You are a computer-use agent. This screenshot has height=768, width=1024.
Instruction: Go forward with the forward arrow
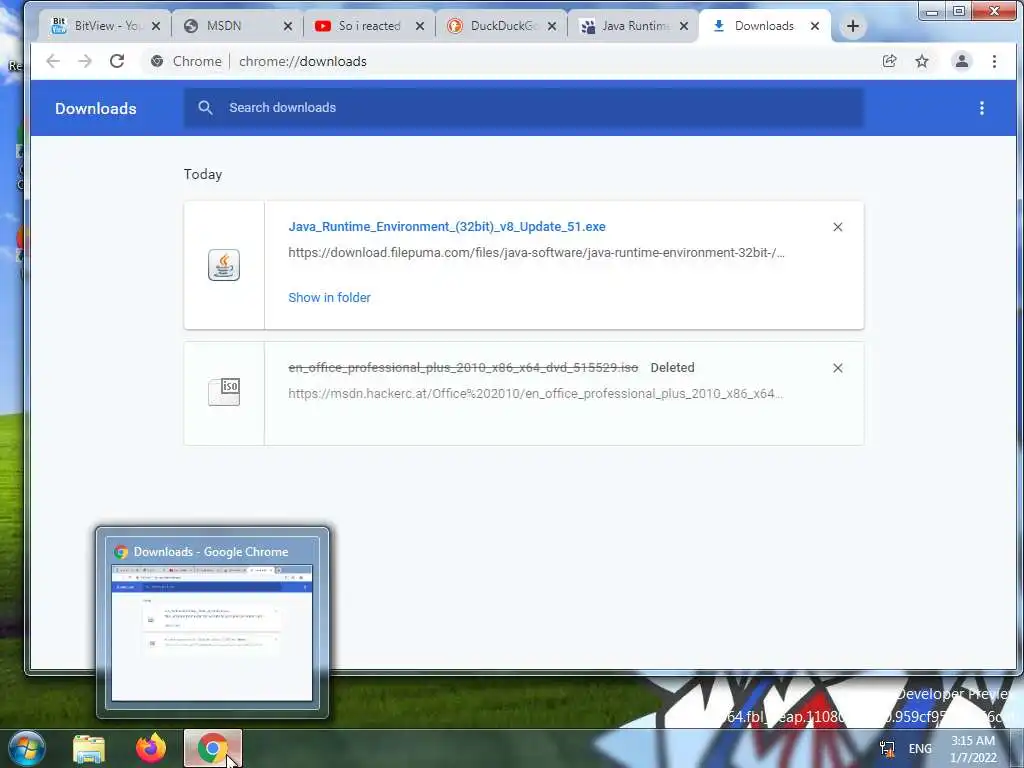(x=85, y=61)
